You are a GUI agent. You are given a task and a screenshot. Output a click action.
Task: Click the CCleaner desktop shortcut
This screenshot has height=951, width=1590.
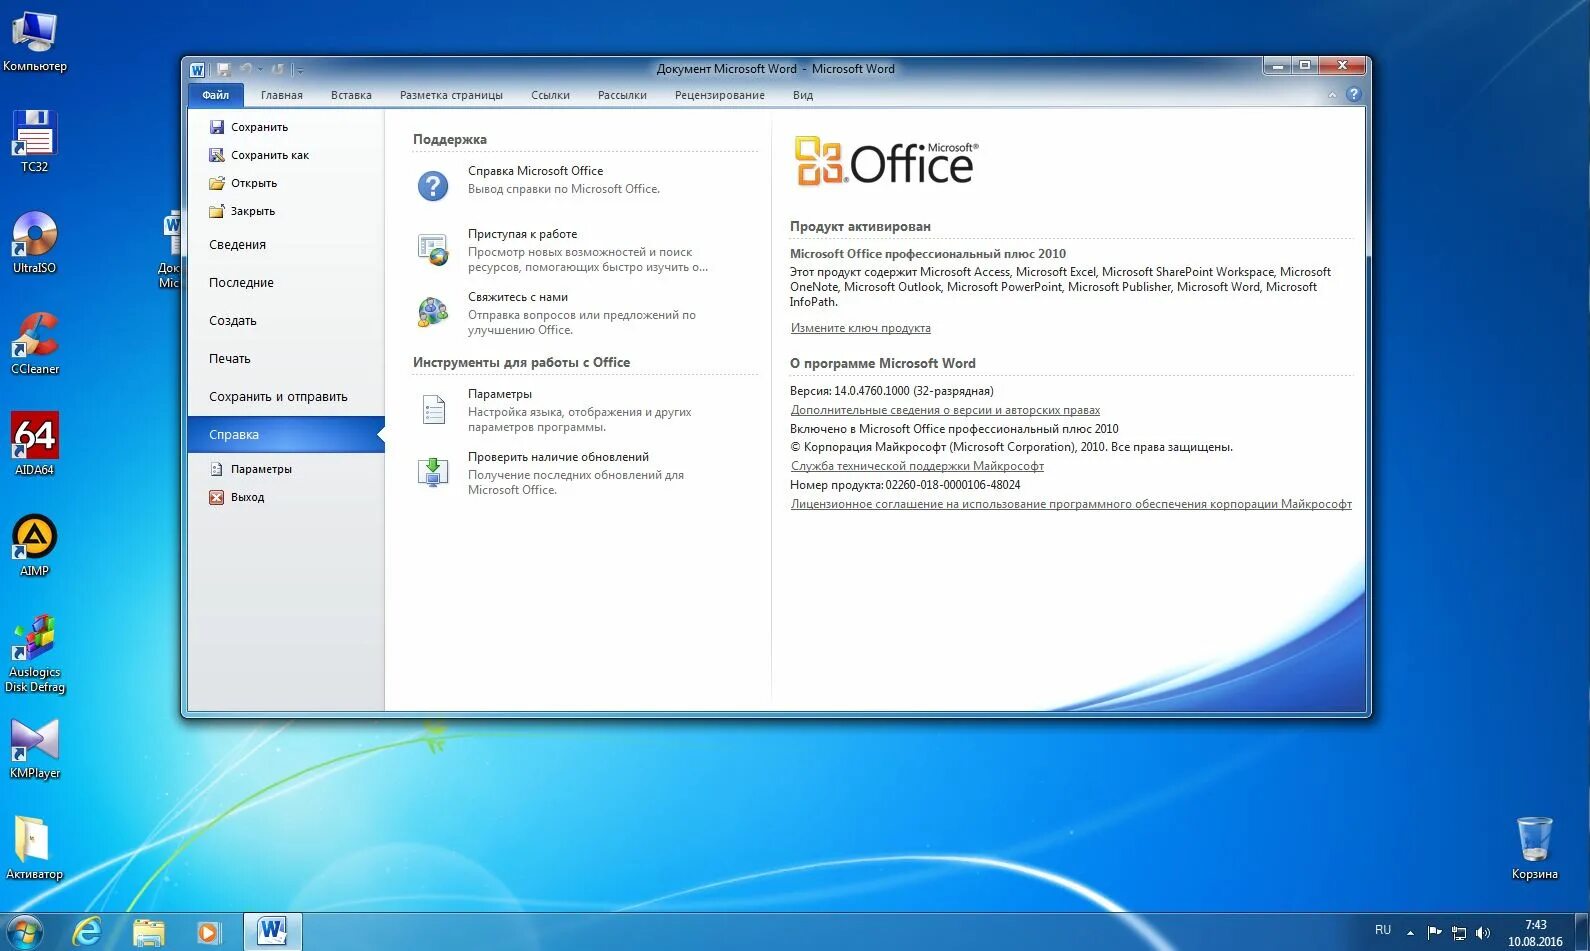pos(35,343)
